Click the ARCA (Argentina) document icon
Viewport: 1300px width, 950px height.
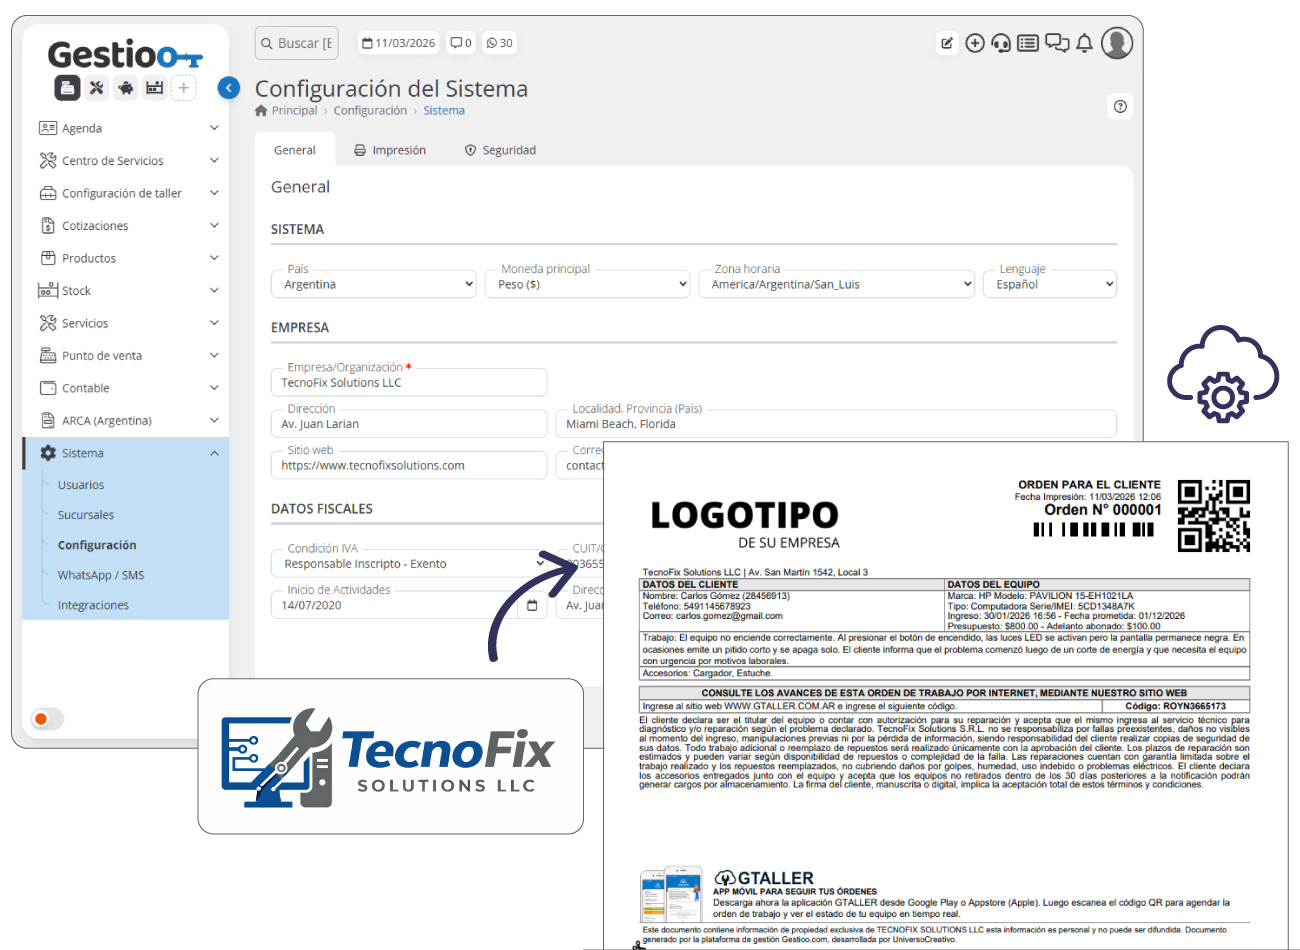pyautogui.click(x=48, y=420)
